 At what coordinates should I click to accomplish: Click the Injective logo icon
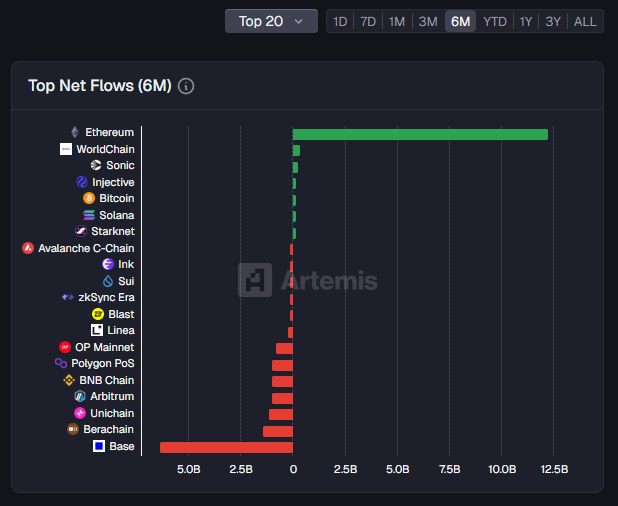pyautogui.click(x=82, y=182)
